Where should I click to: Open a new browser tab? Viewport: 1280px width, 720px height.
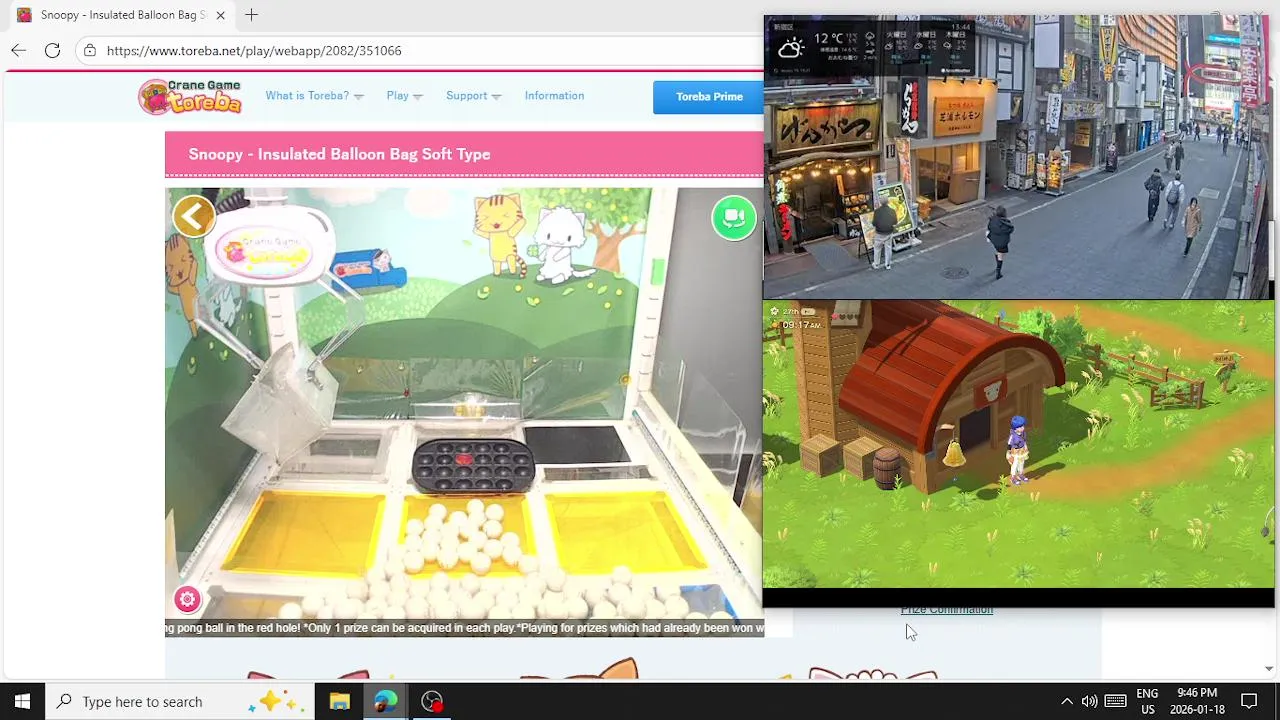(x=251, y=15)
